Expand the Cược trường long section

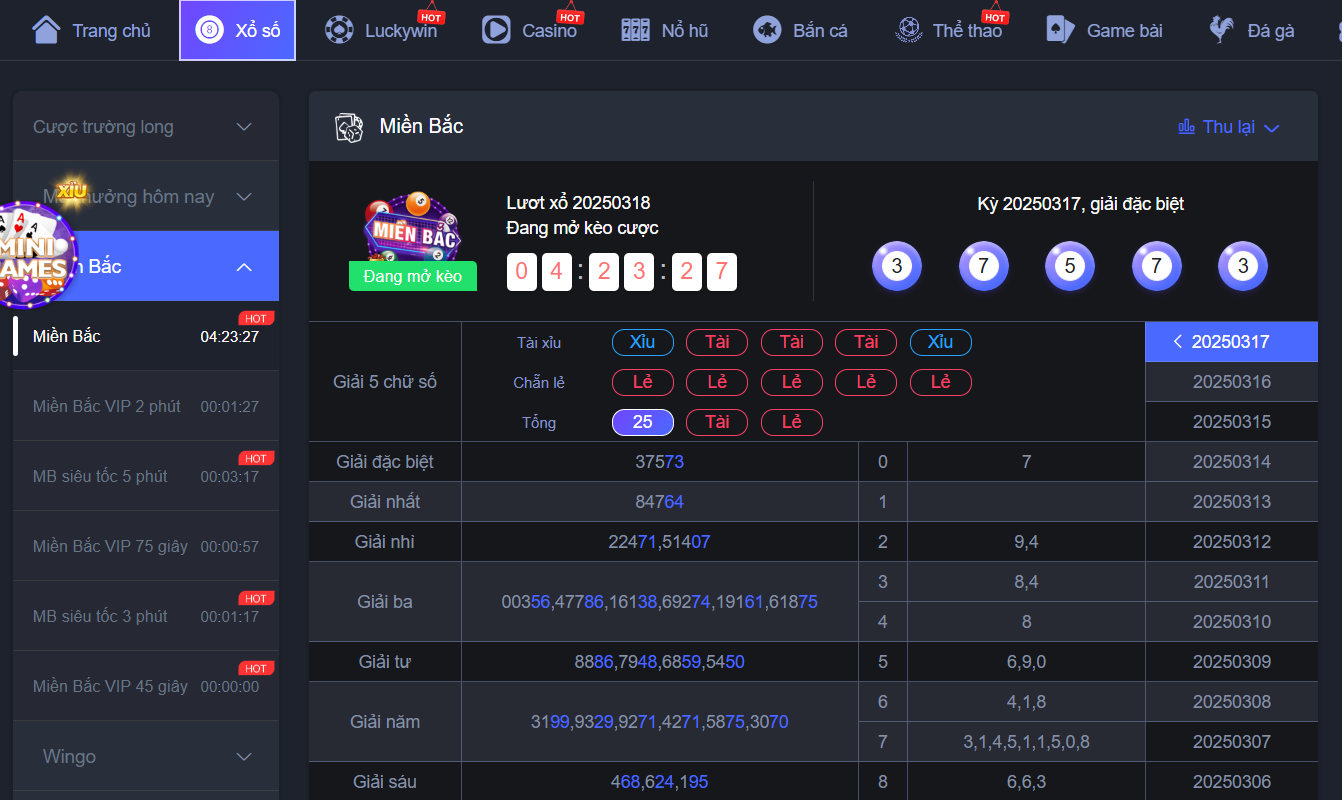tap(146, 126)
